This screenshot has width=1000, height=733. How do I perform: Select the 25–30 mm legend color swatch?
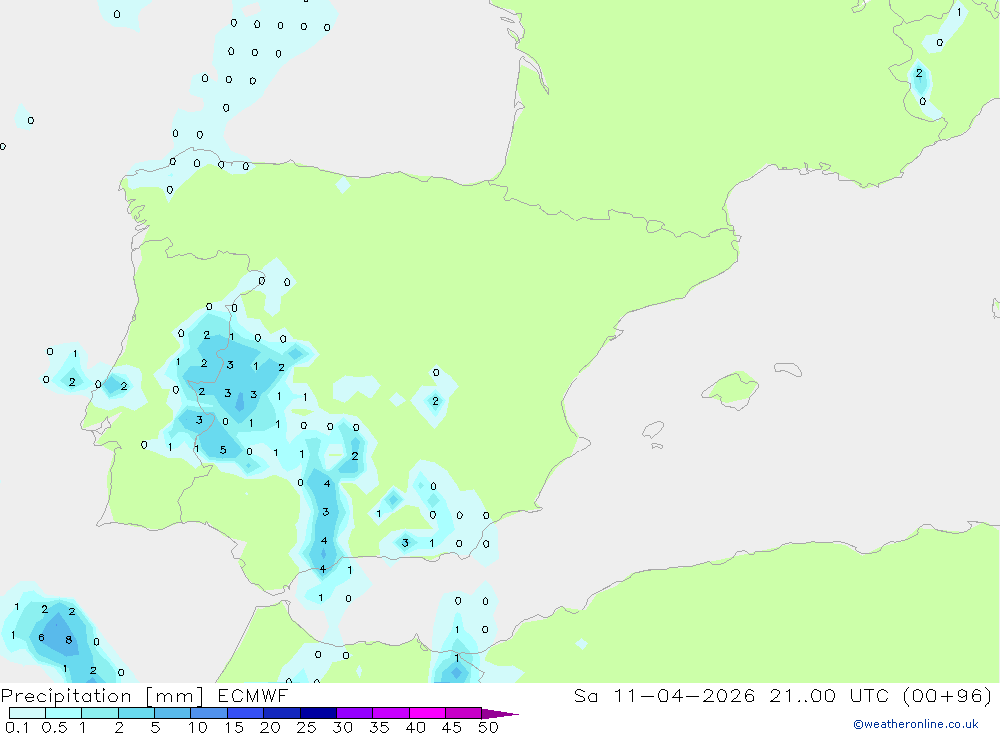(318, 713)
